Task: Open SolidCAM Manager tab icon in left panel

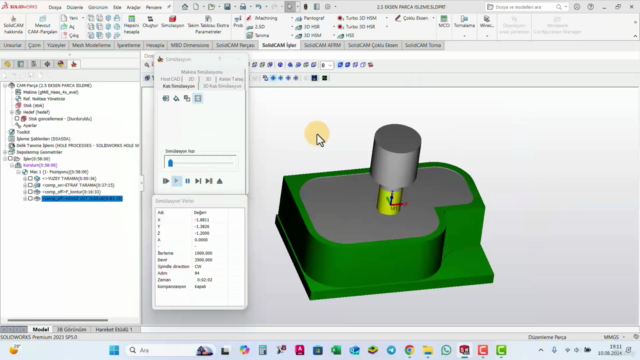Action: pyautogui.click(x=74, y=64)
